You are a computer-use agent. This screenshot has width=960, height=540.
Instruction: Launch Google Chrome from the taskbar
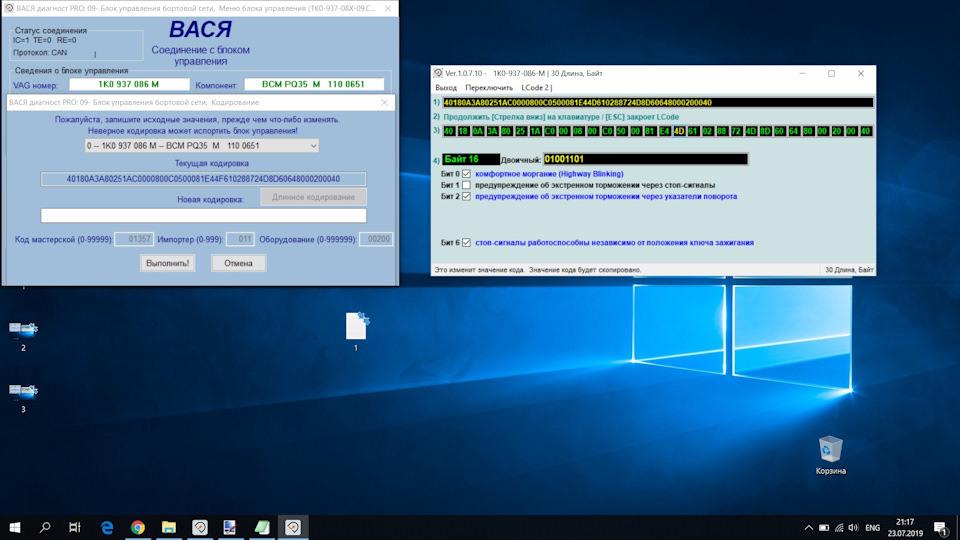click(138, 527)
